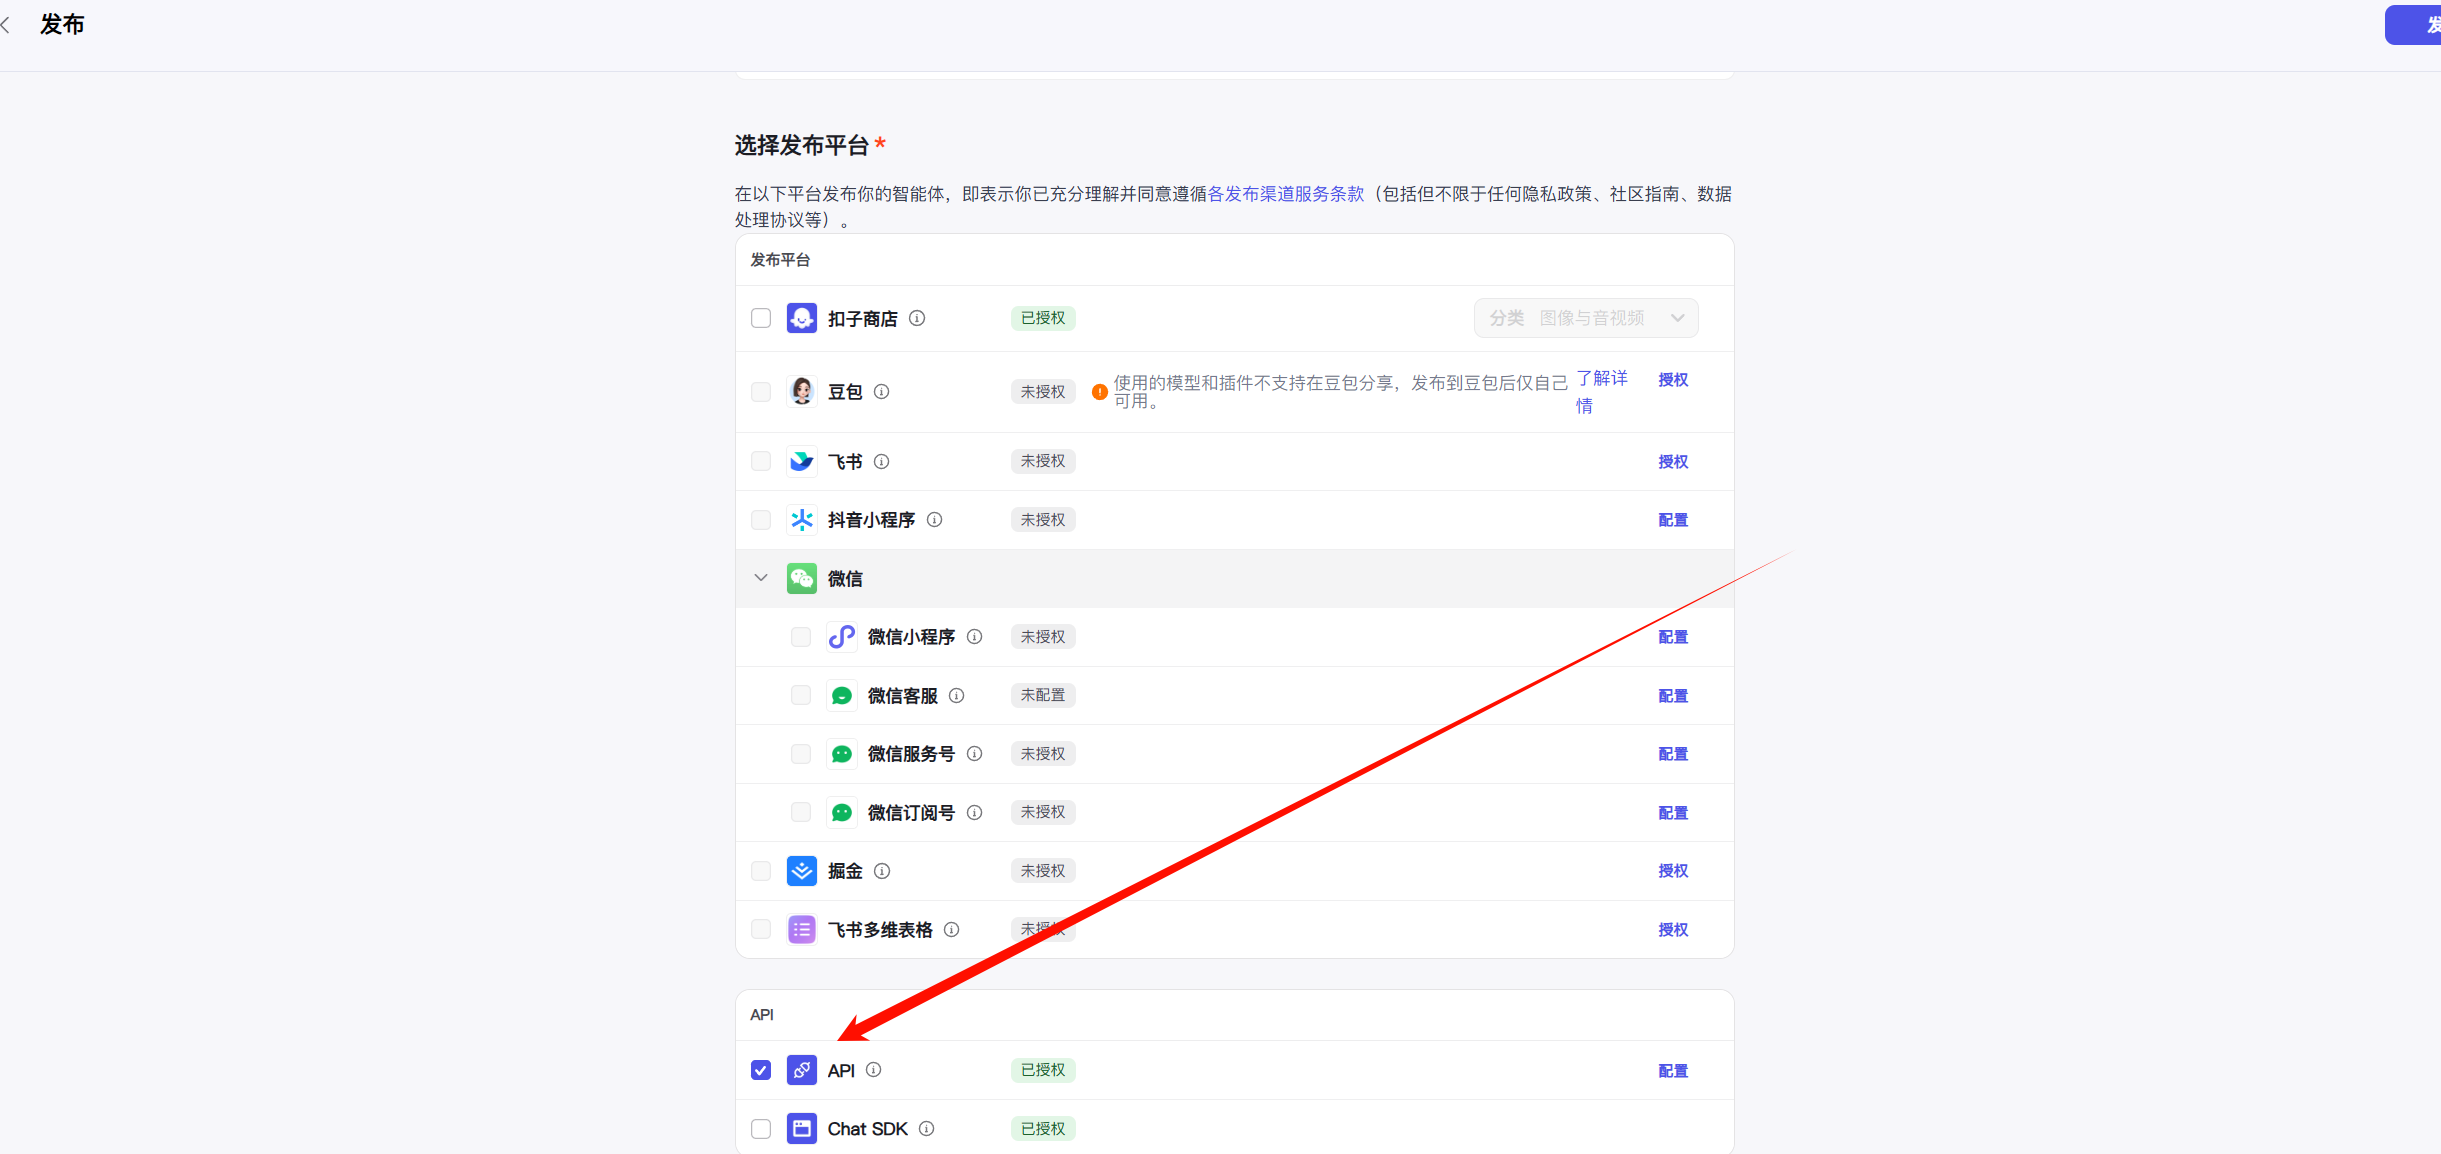Click the blue publish button top right

2413,25
